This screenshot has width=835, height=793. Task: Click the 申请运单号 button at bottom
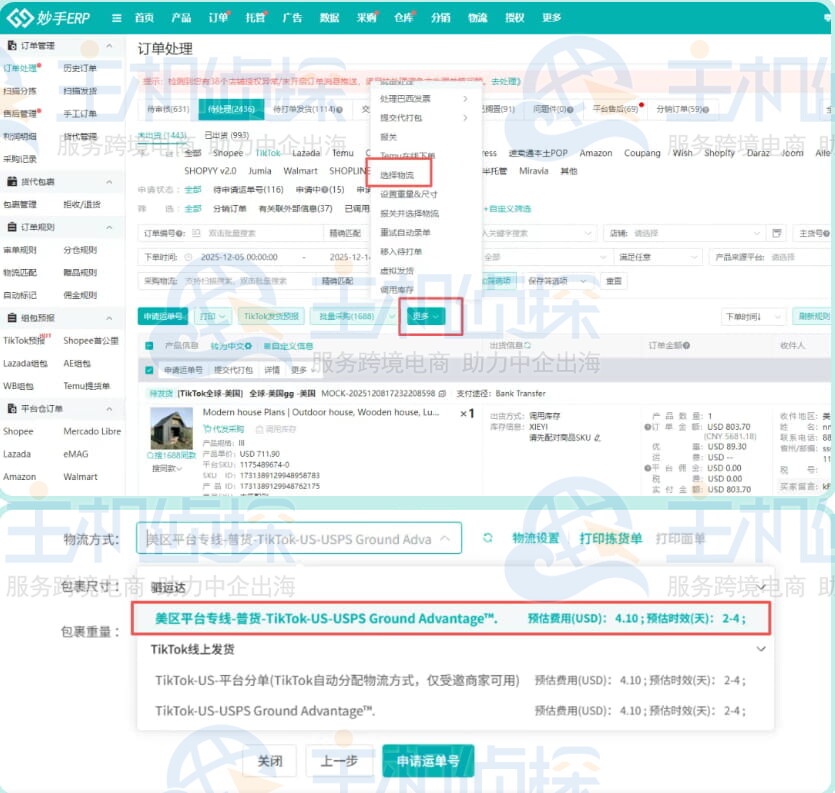pyautogui.click(x=428, y=760)
